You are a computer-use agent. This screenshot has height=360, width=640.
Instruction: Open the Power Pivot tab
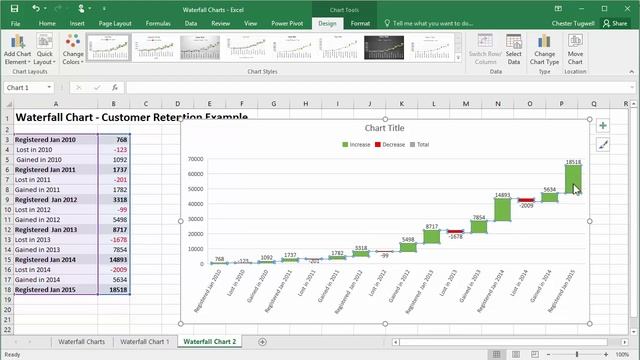click(287, 24)
